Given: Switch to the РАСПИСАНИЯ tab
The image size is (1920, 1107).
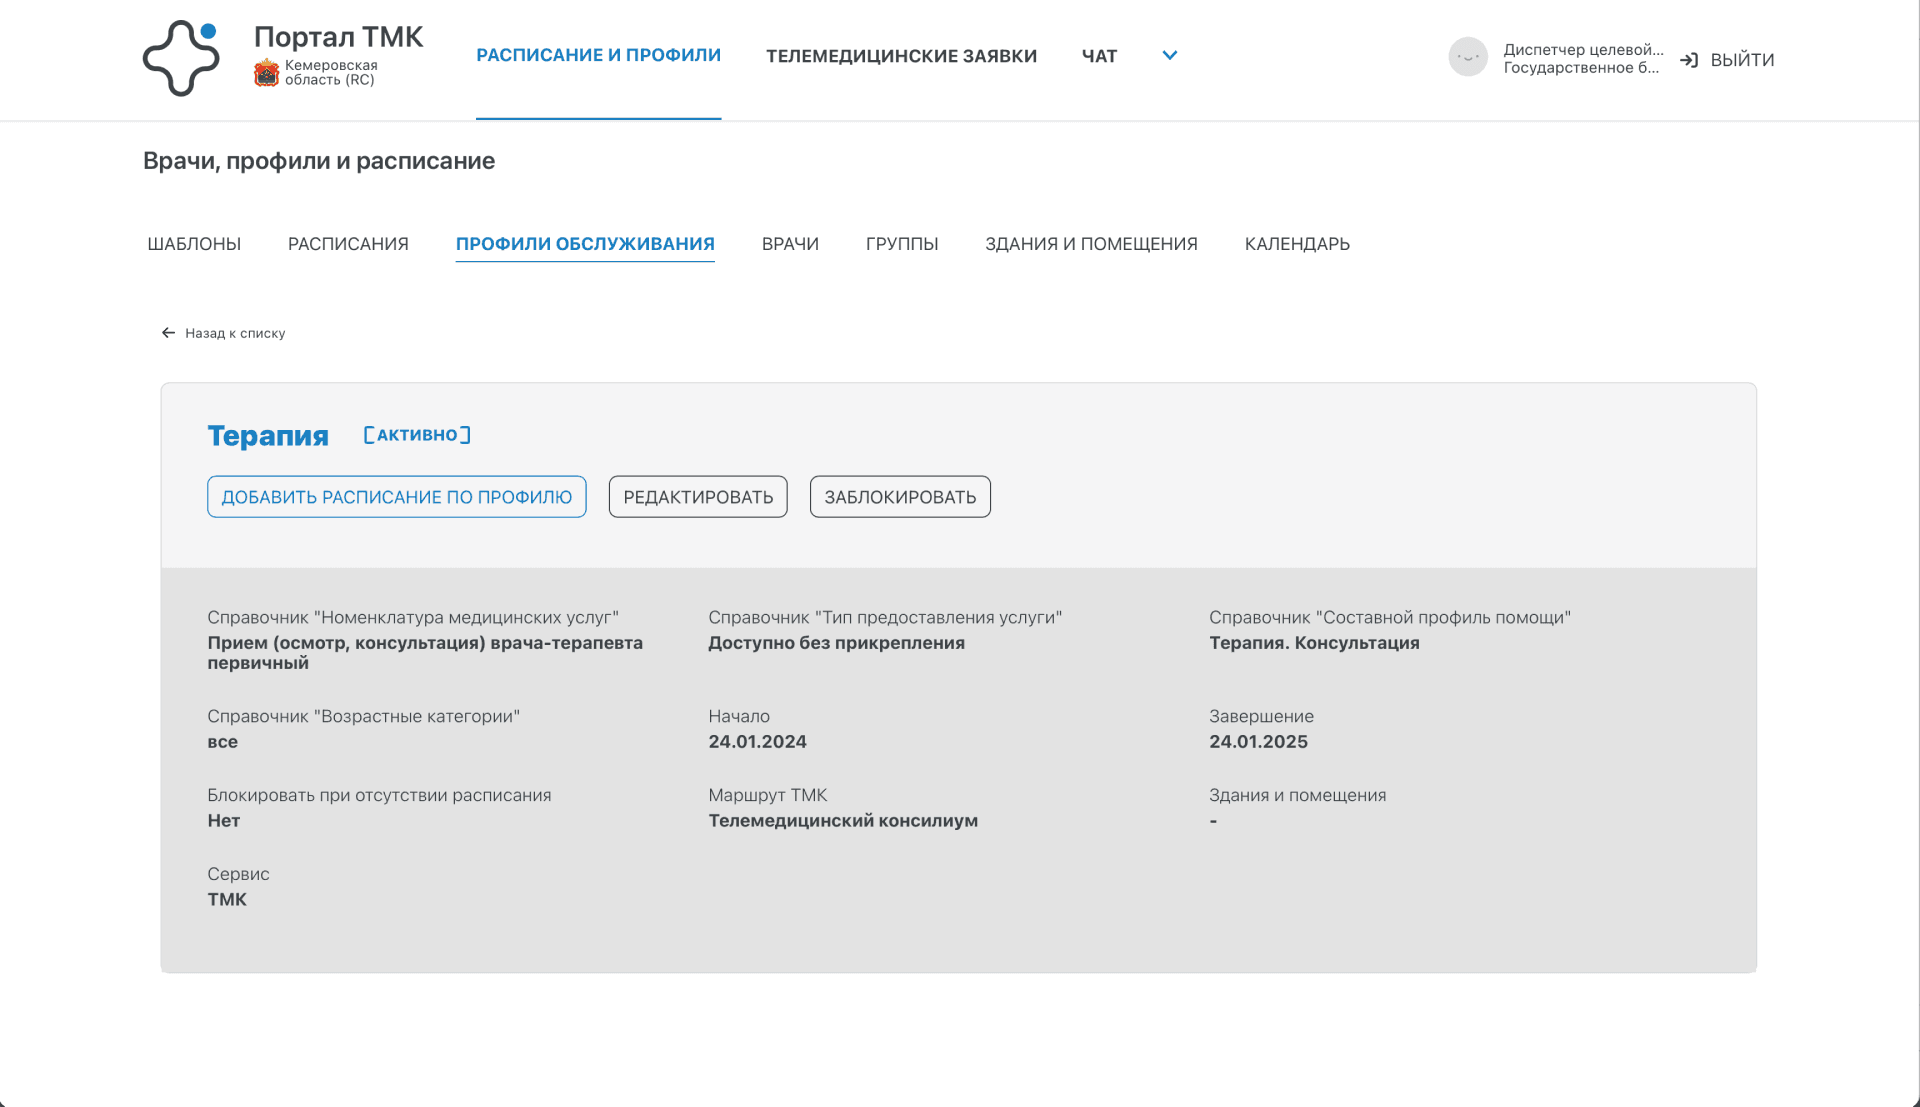Looking at the screenshot, I should click(348, 244).
